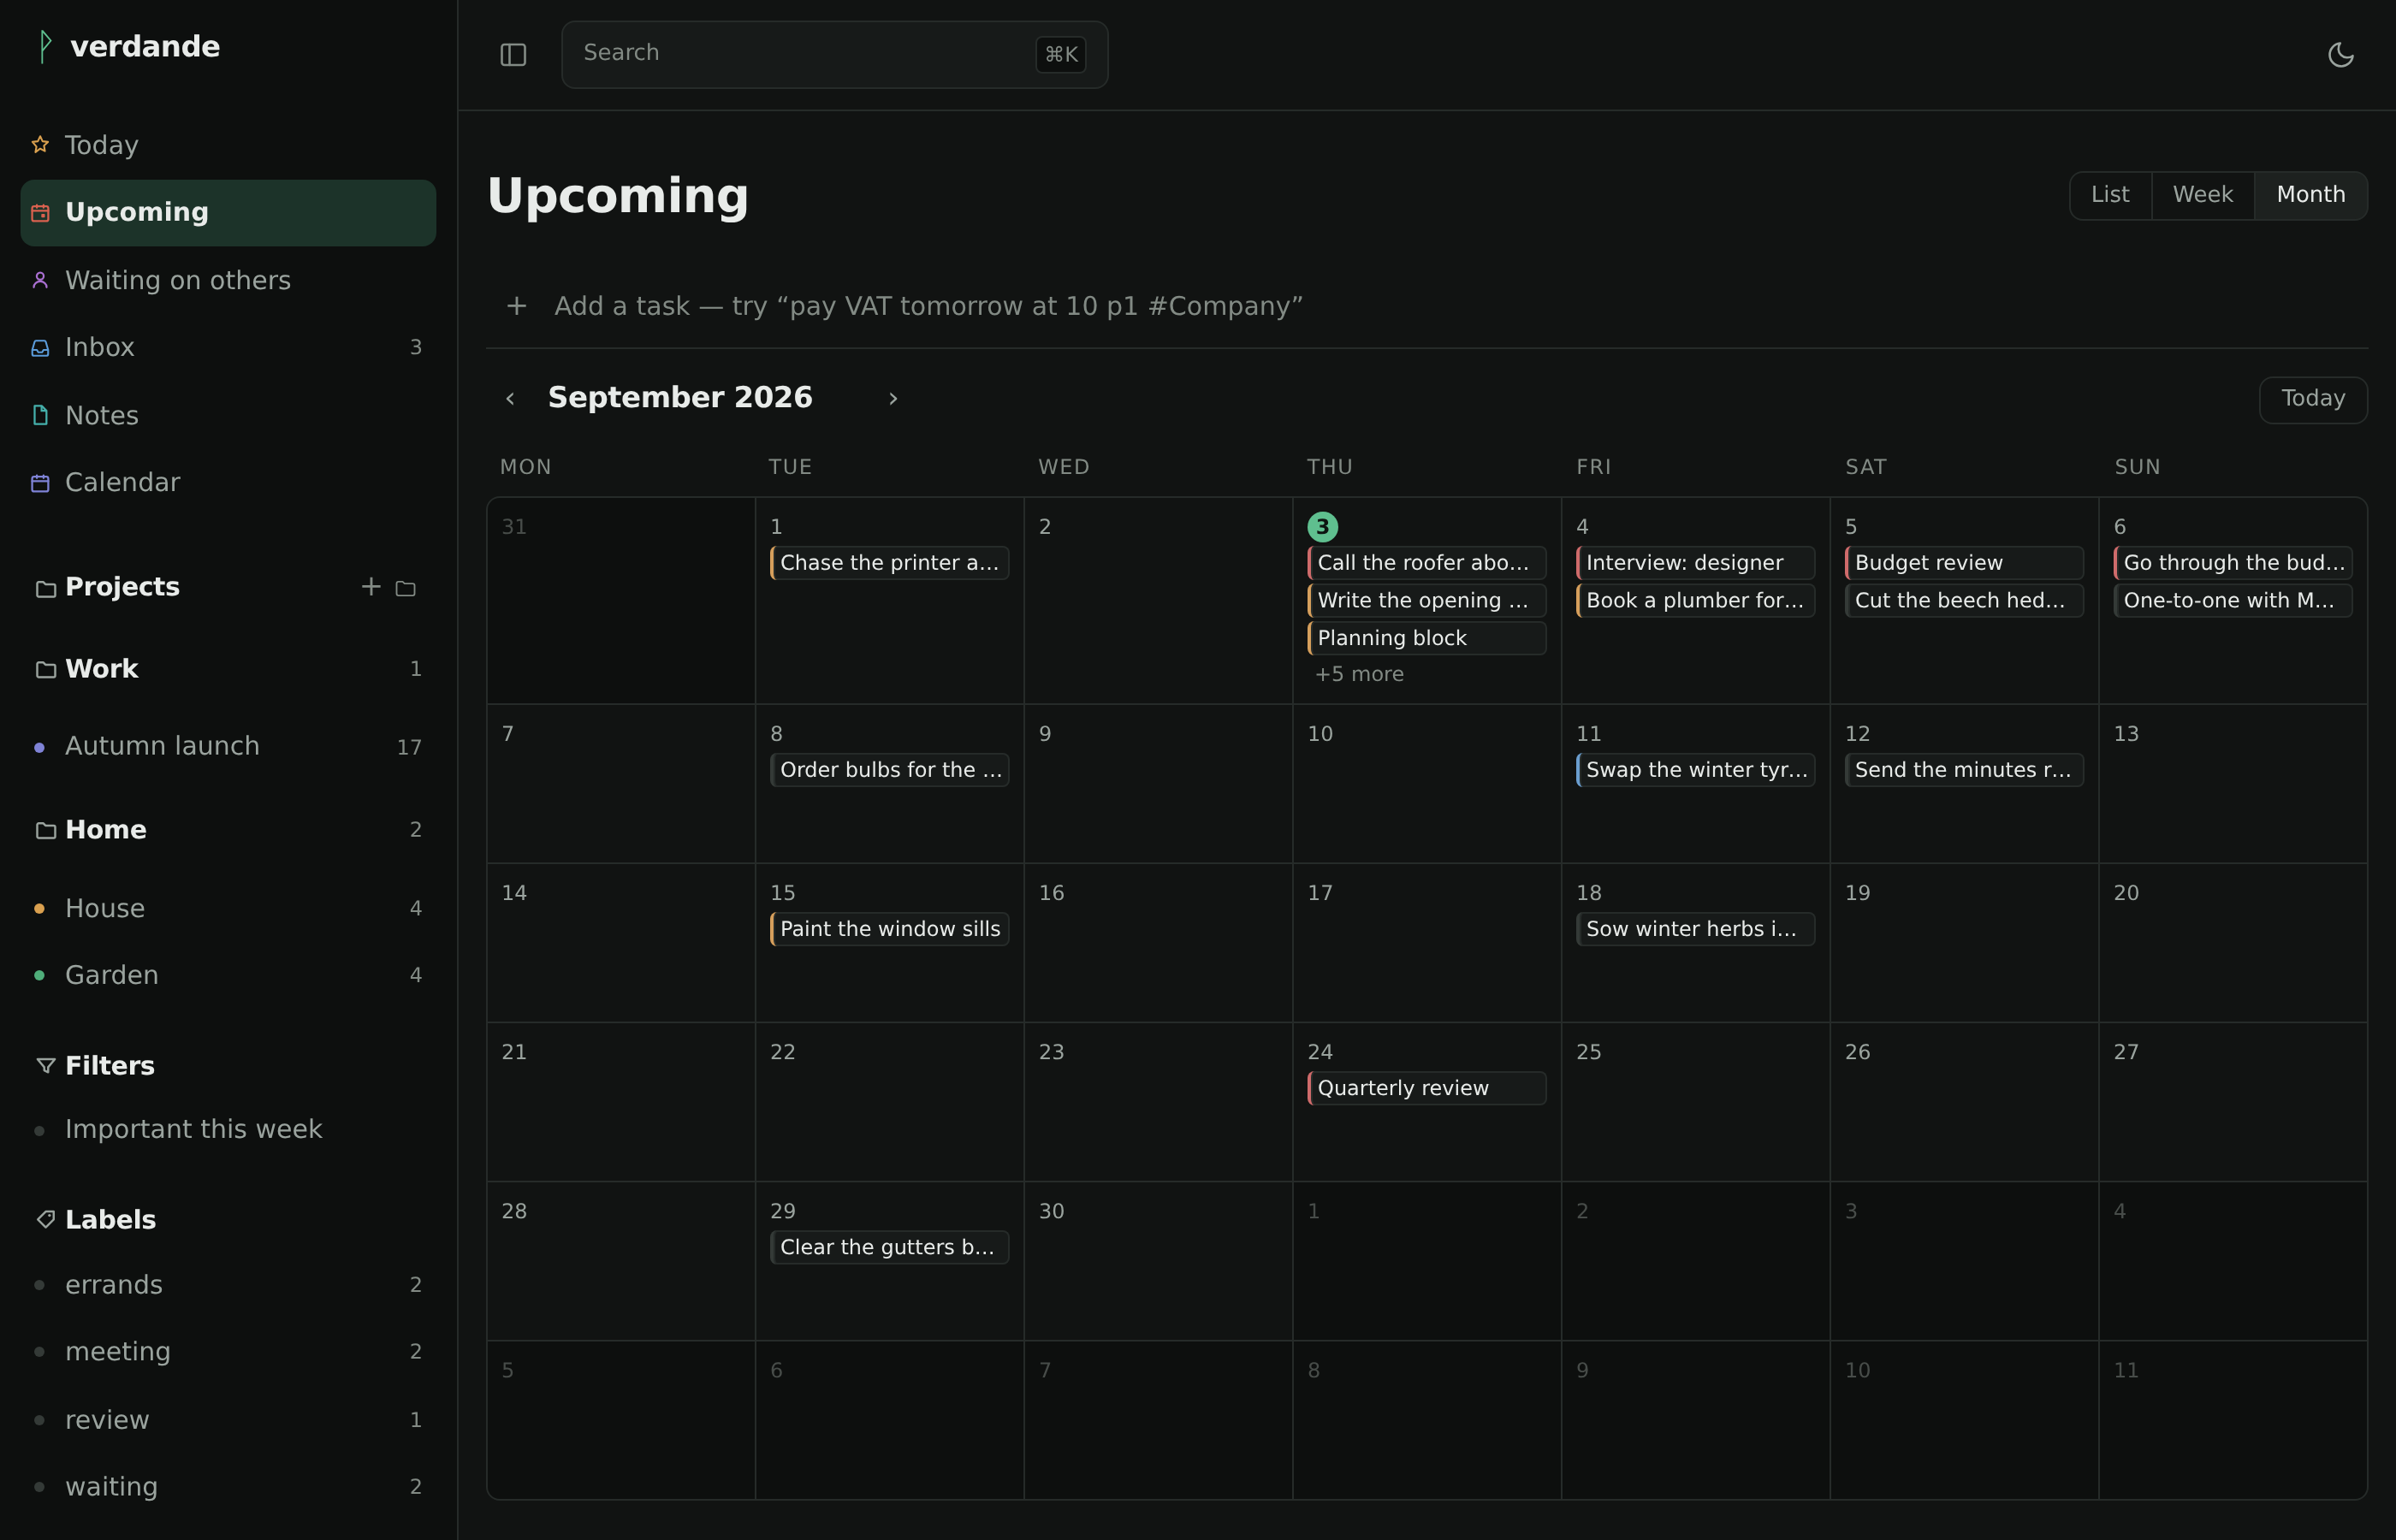The width and height of the screenshot is (2396, 1540).
Task: Select today's date circle 3
Action: [x=1322, y=526]
